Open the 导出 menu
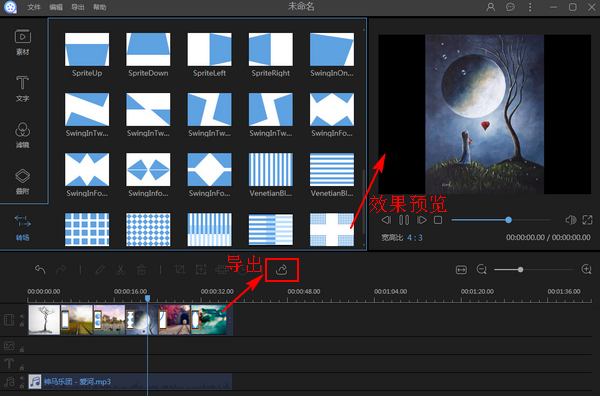The width and height of the screenshot is (600, 396). [78, 7]
